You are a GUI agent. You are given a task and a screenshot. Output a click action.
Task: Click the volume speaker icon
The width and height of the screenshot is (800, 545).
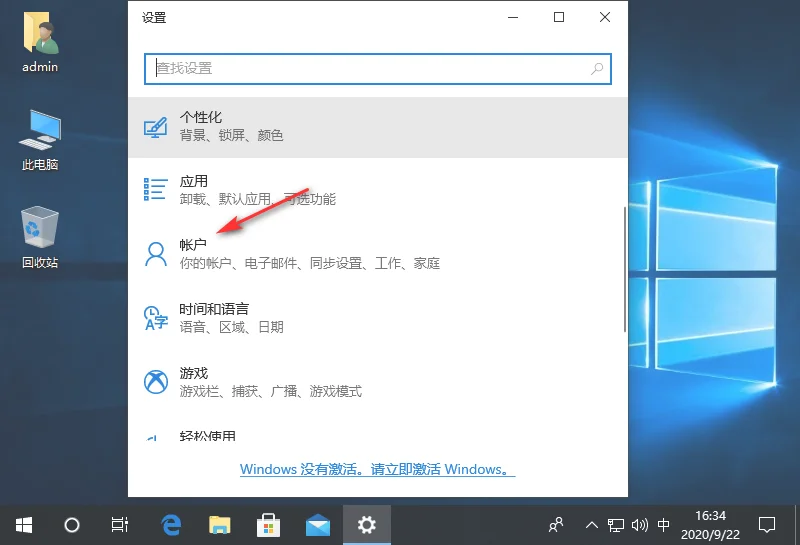coord(639,525)
